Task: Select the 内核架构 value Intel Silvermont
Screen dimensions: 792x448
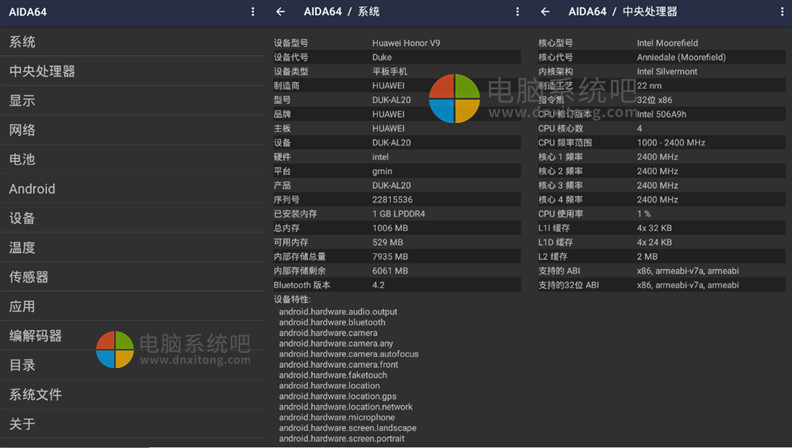Action: pos(667,71)
